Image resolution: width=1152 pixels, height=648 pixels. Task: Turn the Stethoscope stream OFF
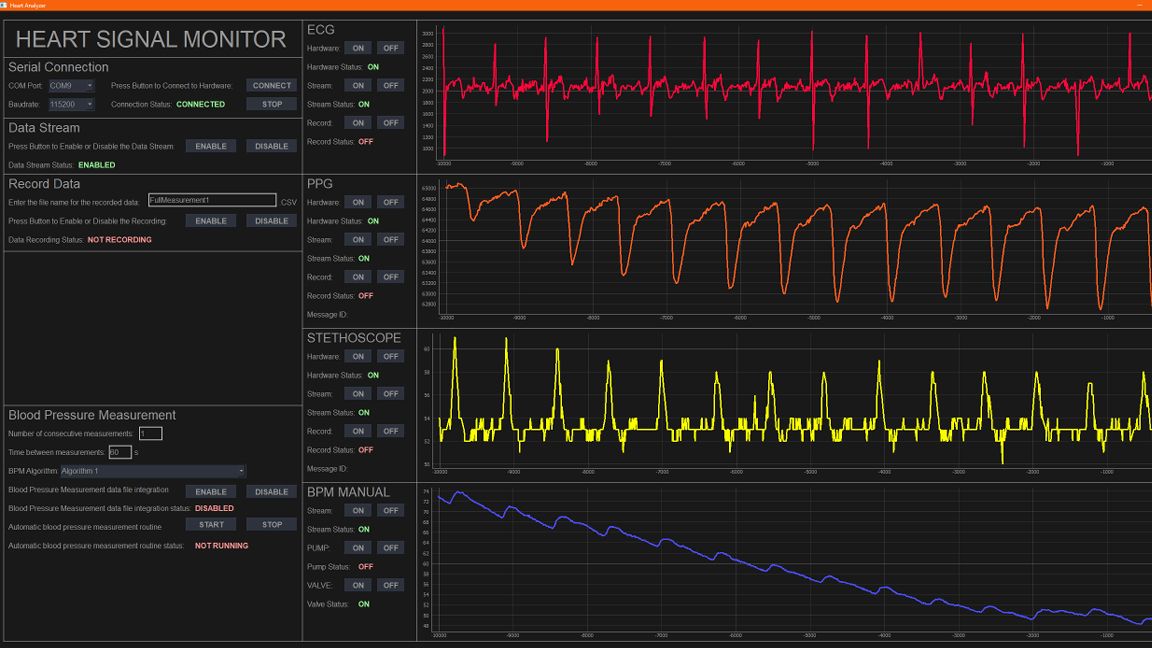point(390,393)
